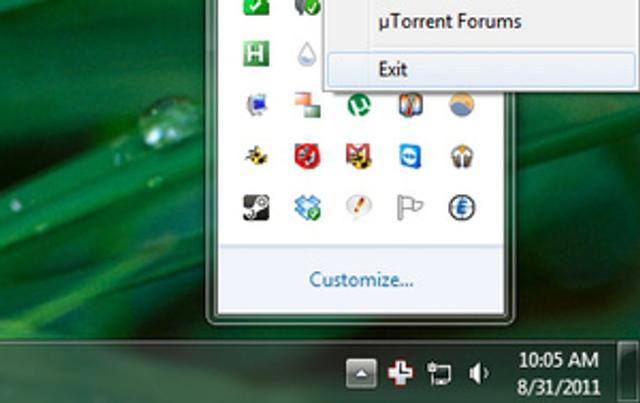Open the volume speaker taskbar icon
Screen dimensions: 640x403
[479, 373]
